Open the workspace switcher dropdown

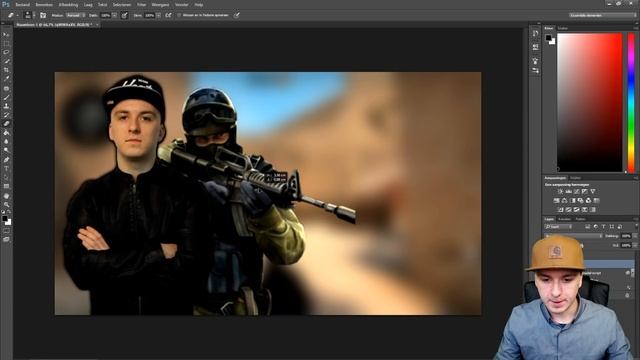[602, 15]
